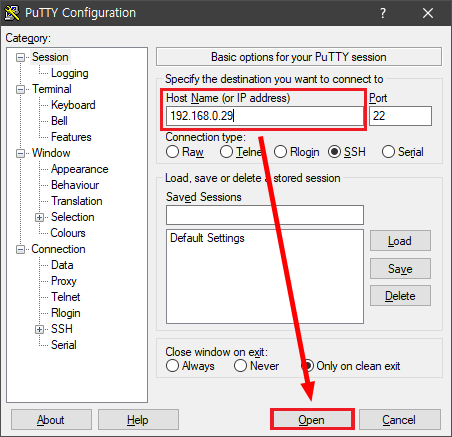Open the Logging category
This screenshot has height=437, width=452.
click(x=70, y=73)
